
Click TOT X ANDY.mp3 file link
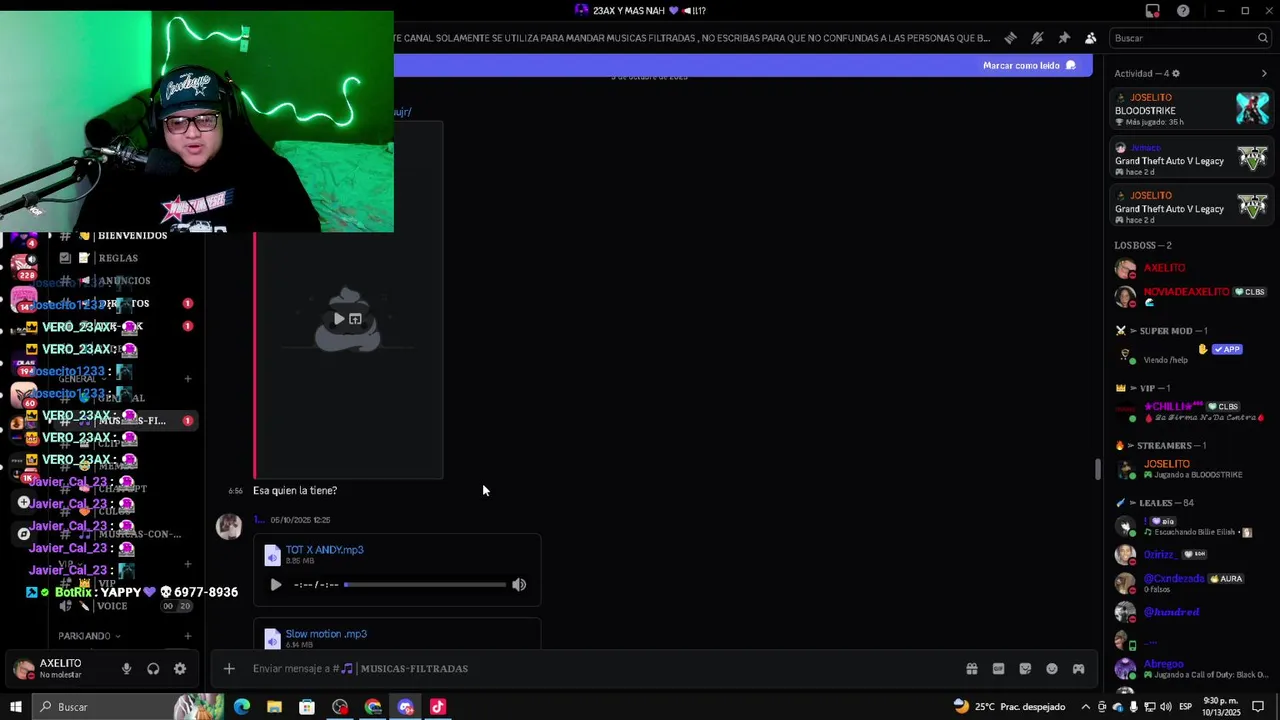tap(324, 550)
